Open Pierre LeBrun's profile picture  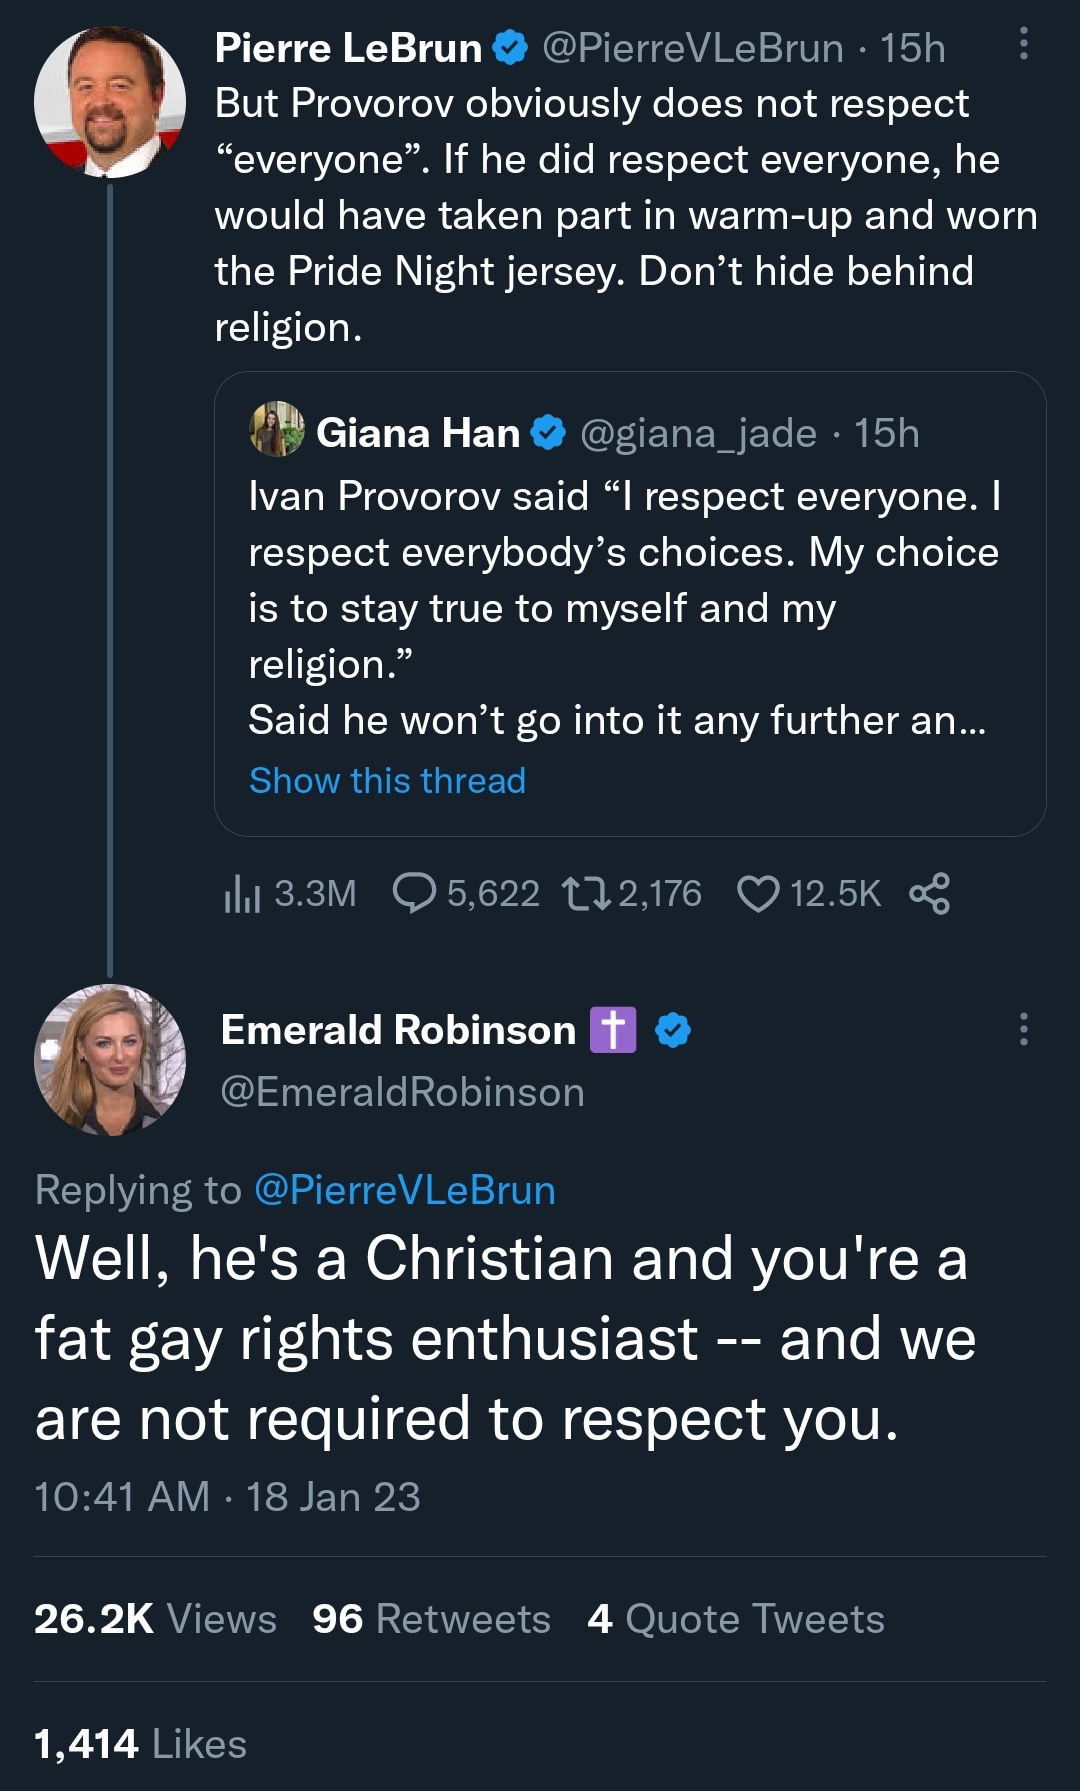click(110, 102)
